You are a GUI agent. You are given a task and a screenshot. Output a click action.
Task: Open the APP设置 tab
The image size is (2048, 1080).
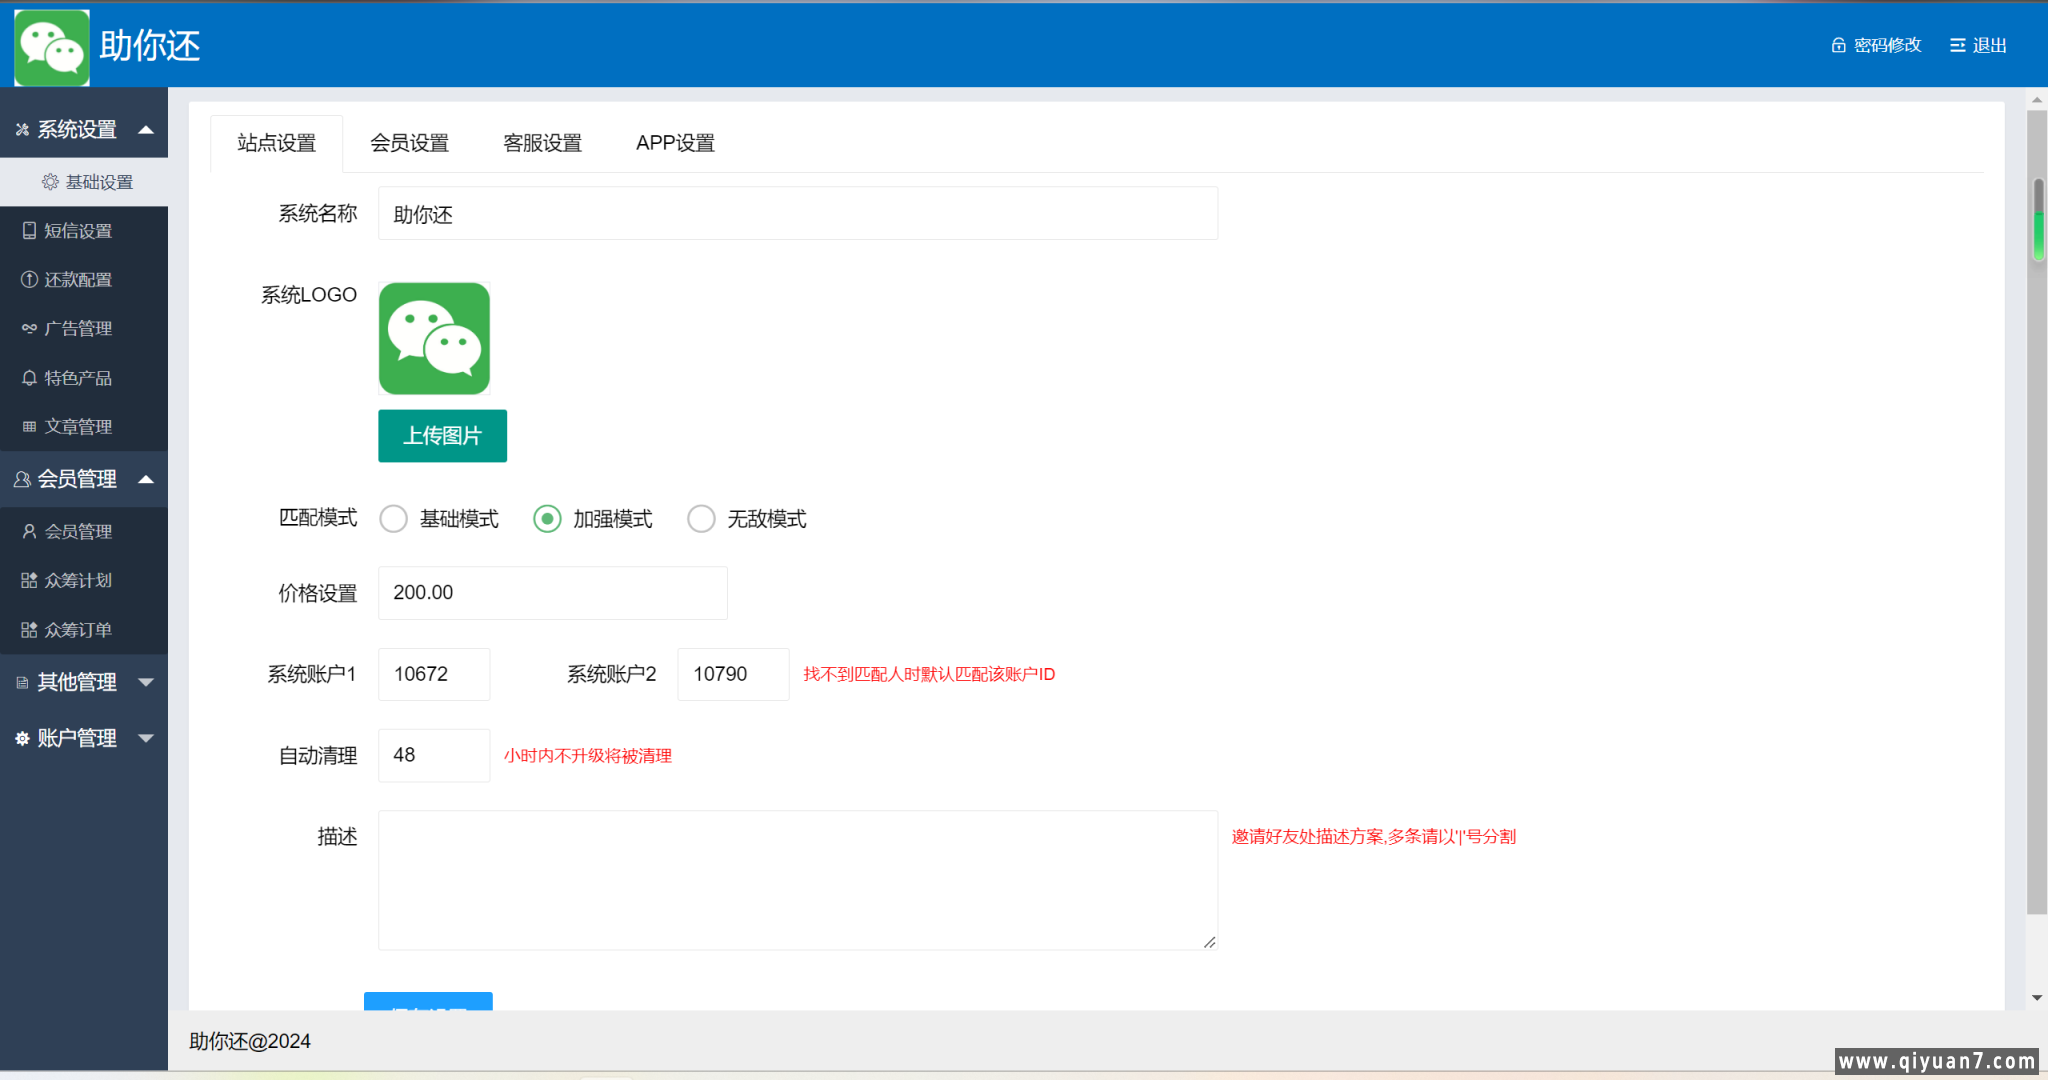675,143
